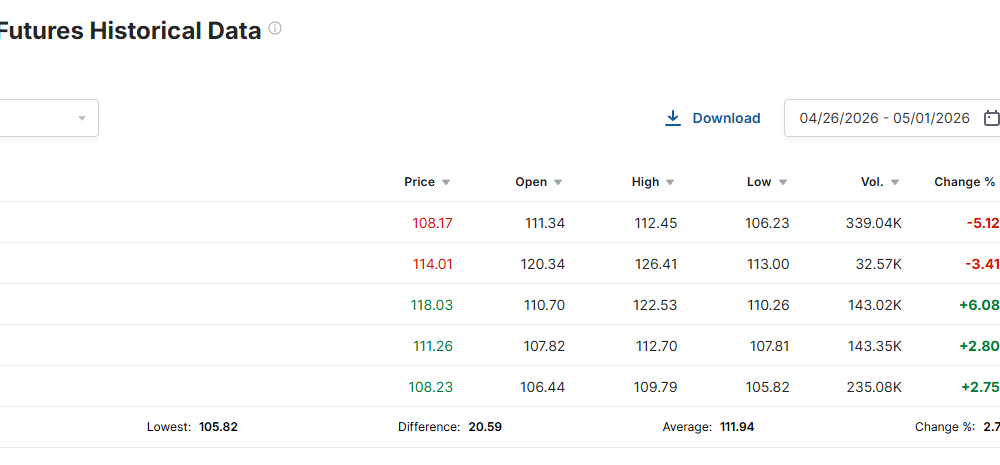Click the High column header

click(645, 182)
